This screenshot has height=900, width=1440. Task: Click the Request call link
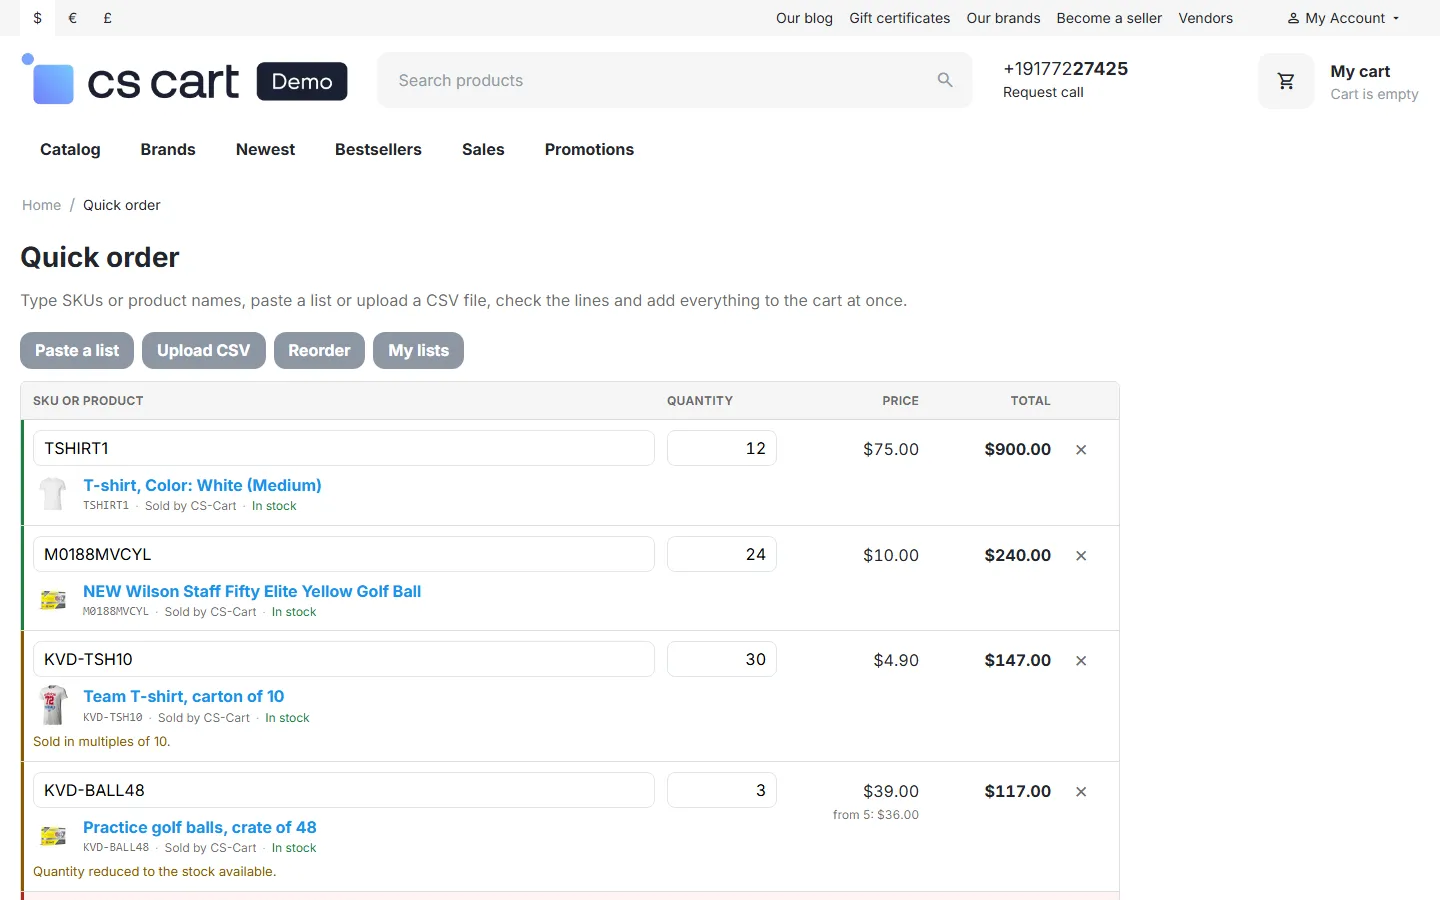click(x=1043, y=92)
